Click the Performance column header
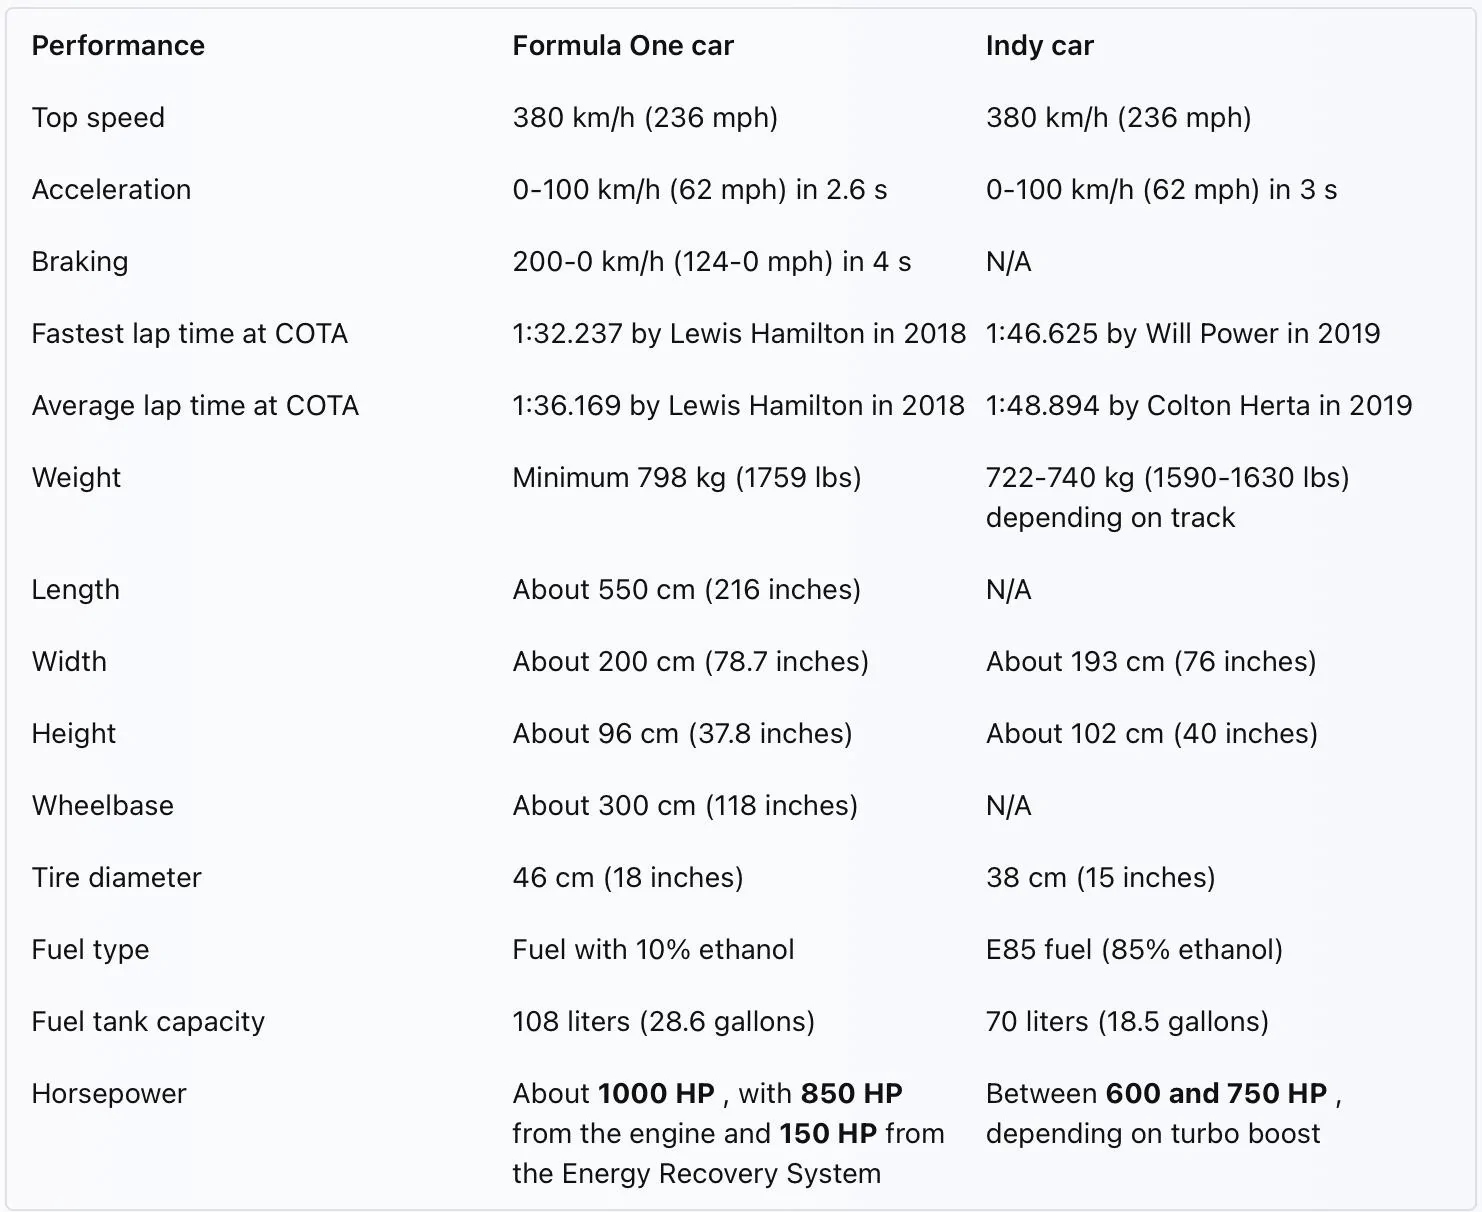 coord(118,46)
